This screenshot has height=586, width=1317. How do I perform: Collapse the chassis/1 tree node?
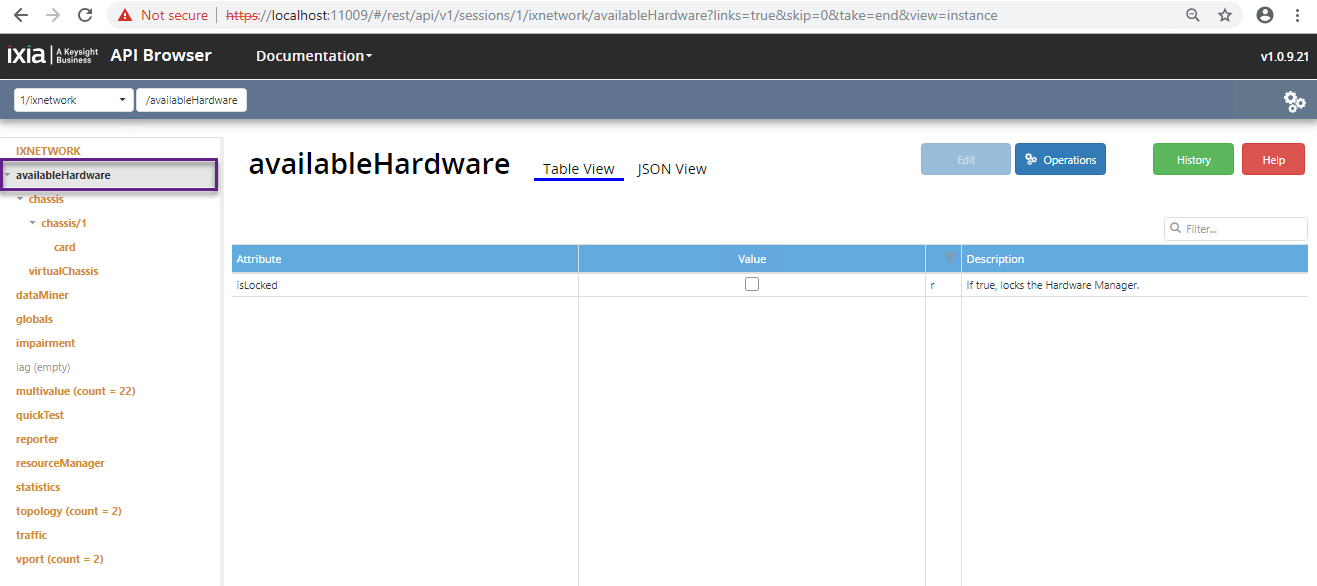tap(33, 223)
